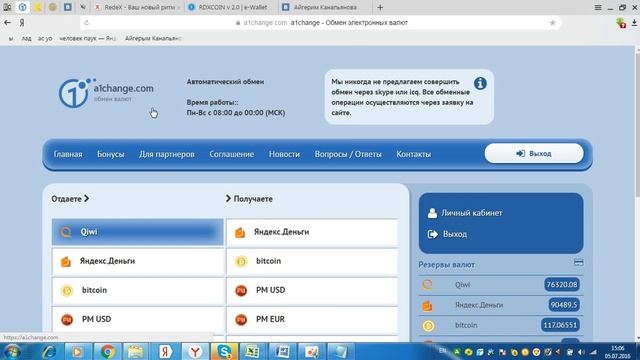
Task: Click the user icon beside Личный кабинет
Action: pyautogui.click(x=432, y=213)
